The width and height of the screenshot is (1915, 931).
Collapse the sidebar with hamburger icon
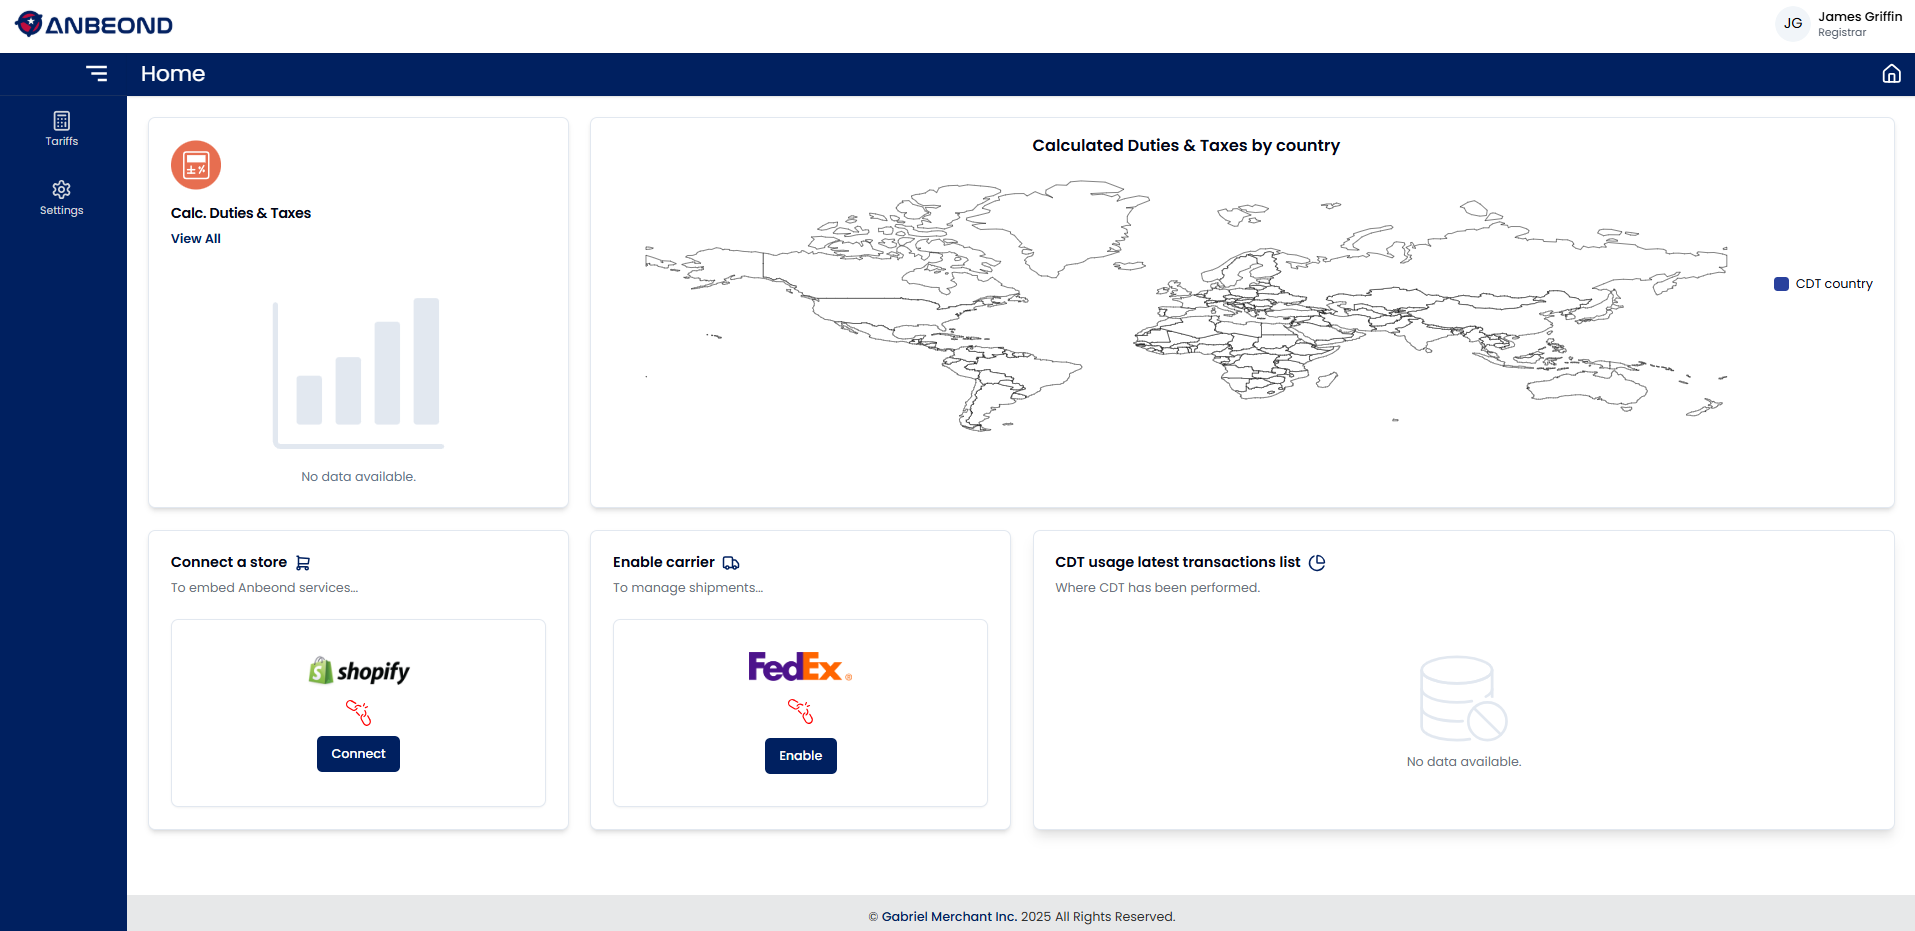(97, 74)
